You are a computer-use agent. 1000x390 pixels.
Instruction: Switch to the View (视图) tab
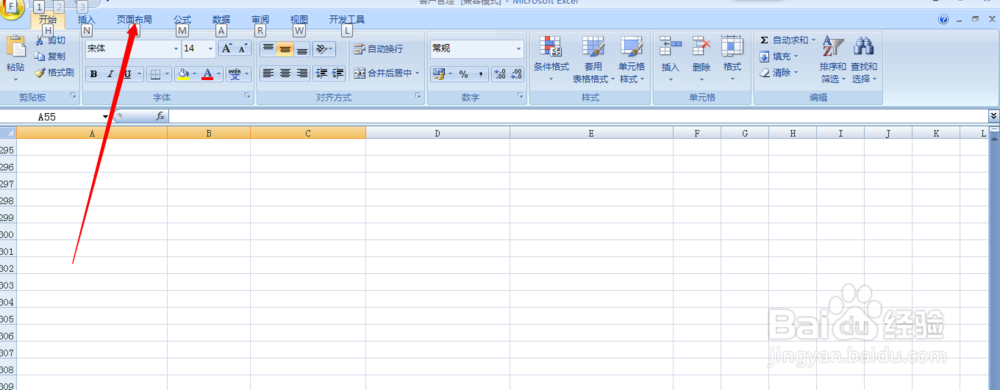click(x=298, y=19)
